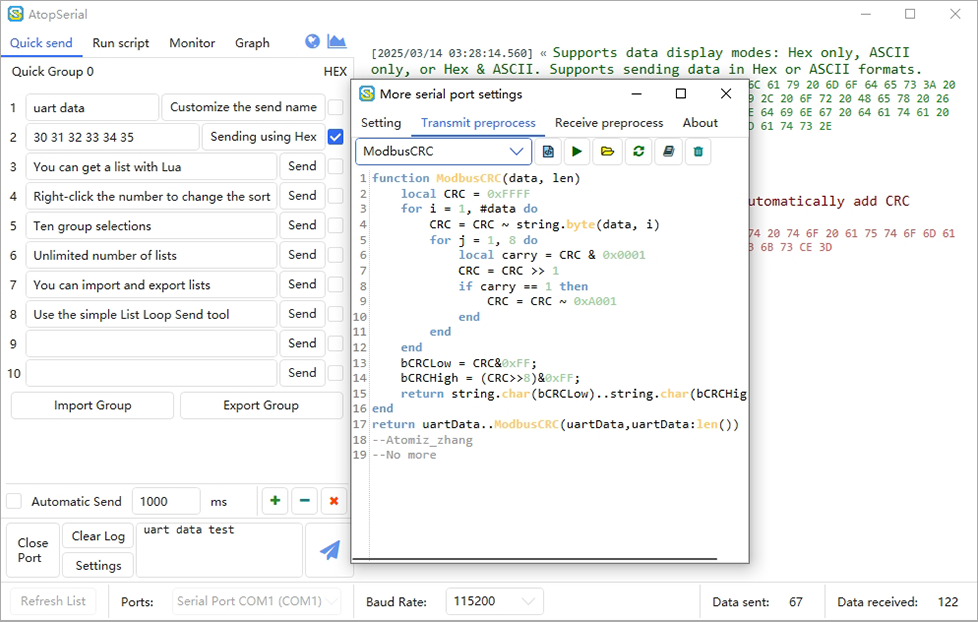Click Send for 'Ten group selections' row
Image resolution: width=978 pixels, height=622 pixels.
pos(303,225)
